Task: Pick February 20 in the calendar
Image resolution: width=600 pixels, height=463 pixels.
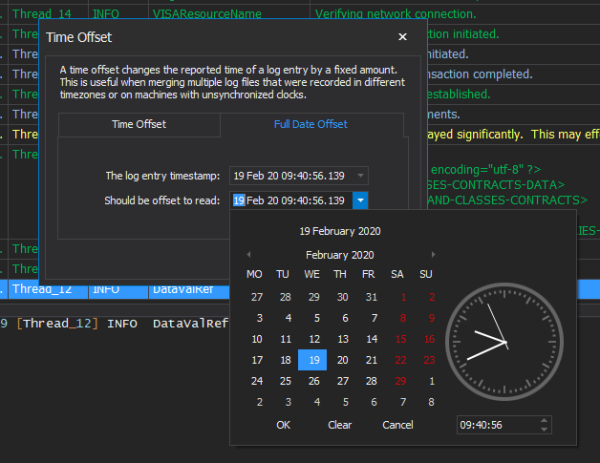Action: click(x=342, y=360)
